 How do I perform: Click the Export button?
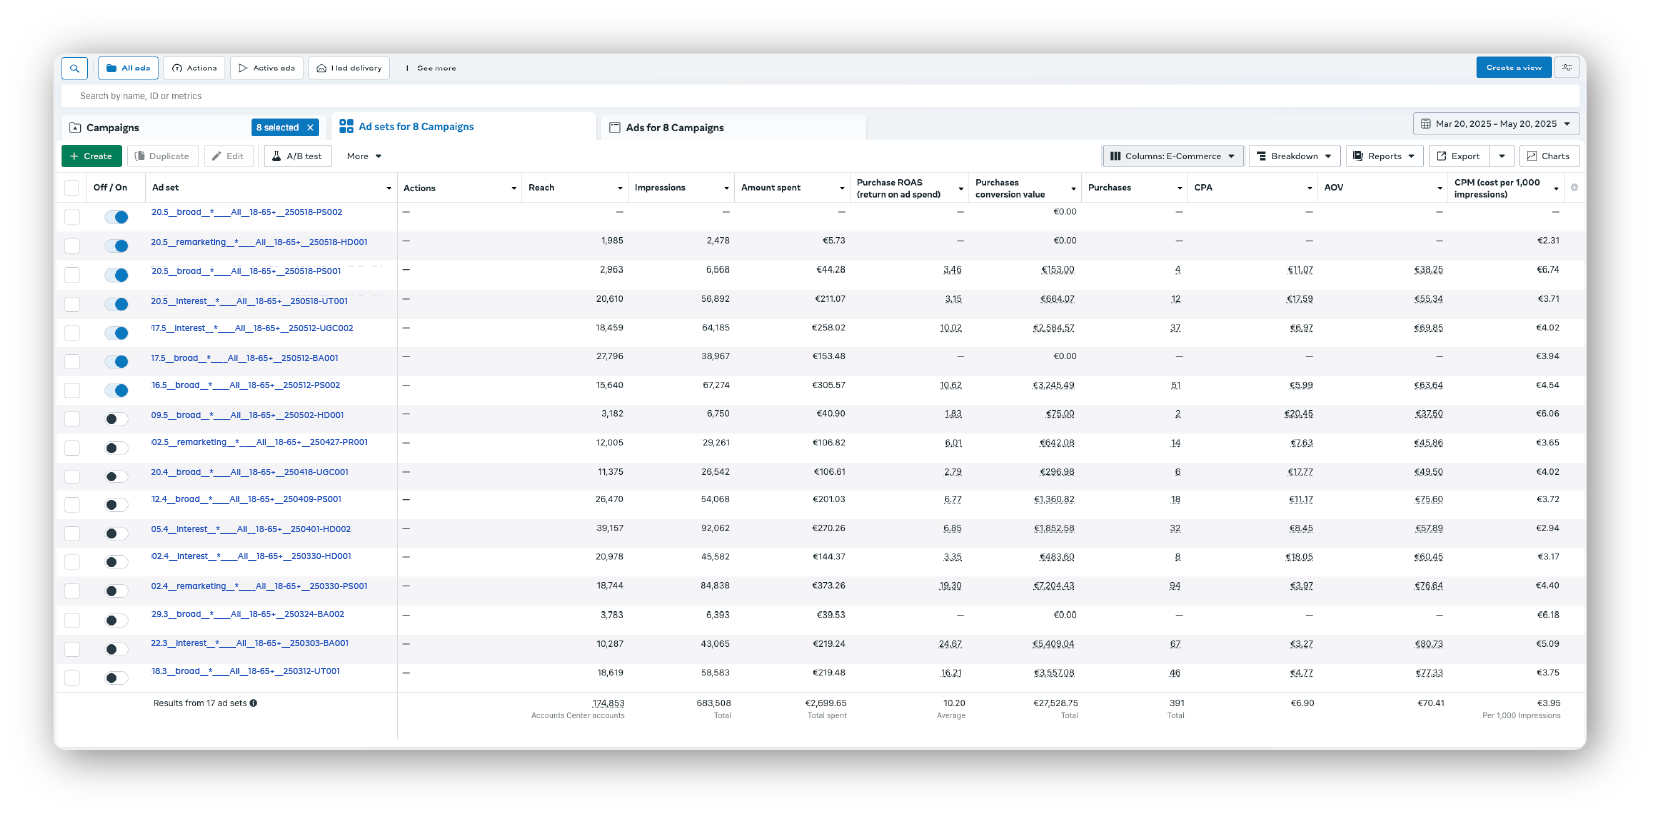click(x=1458, y=156)
